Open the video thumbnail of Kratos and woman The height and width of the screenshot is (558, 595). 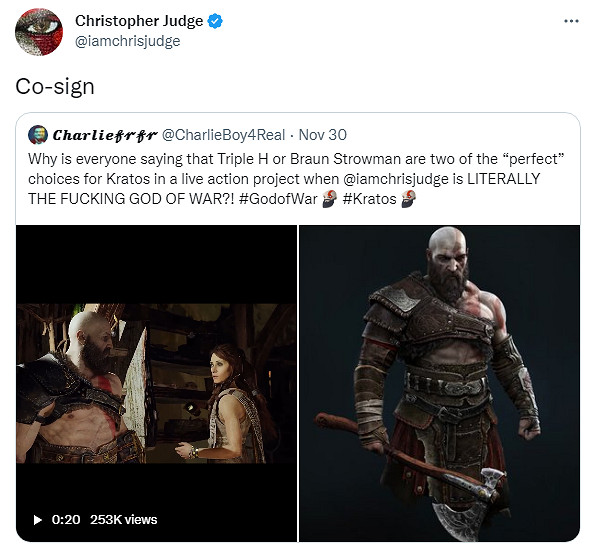tap(156, 383)
